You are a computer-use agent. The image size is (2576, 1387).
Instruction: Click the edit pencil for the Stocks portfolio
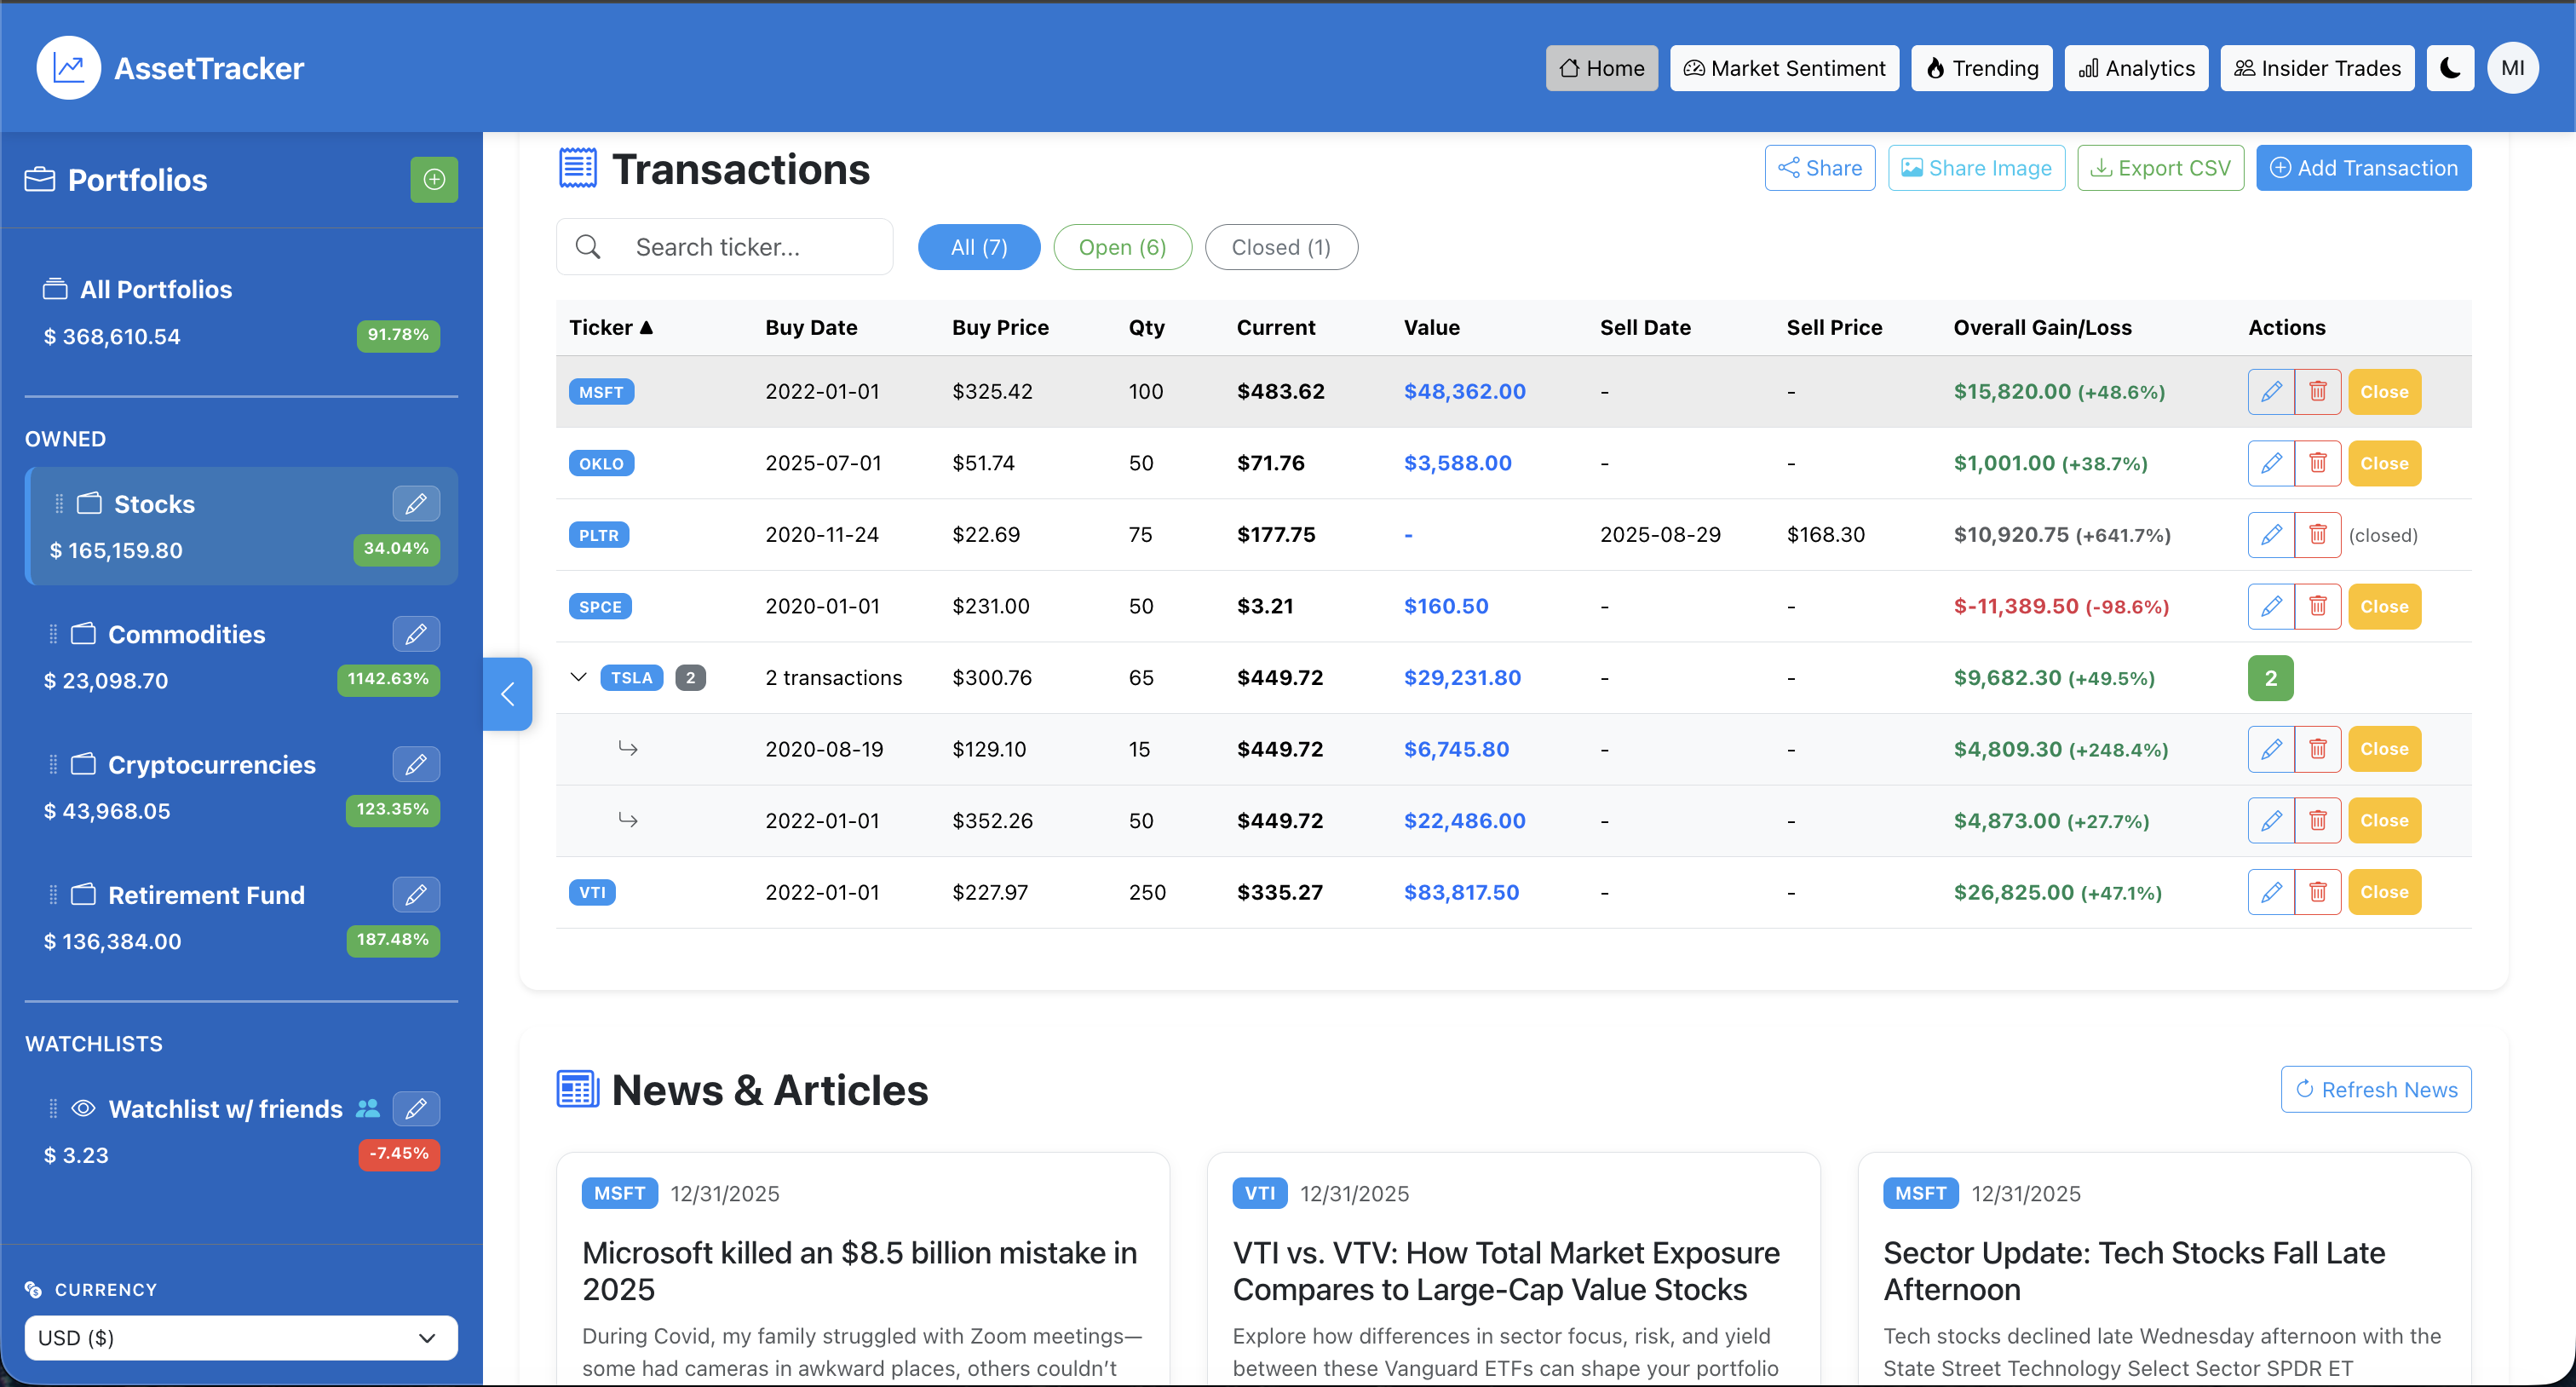pos(417,503)
